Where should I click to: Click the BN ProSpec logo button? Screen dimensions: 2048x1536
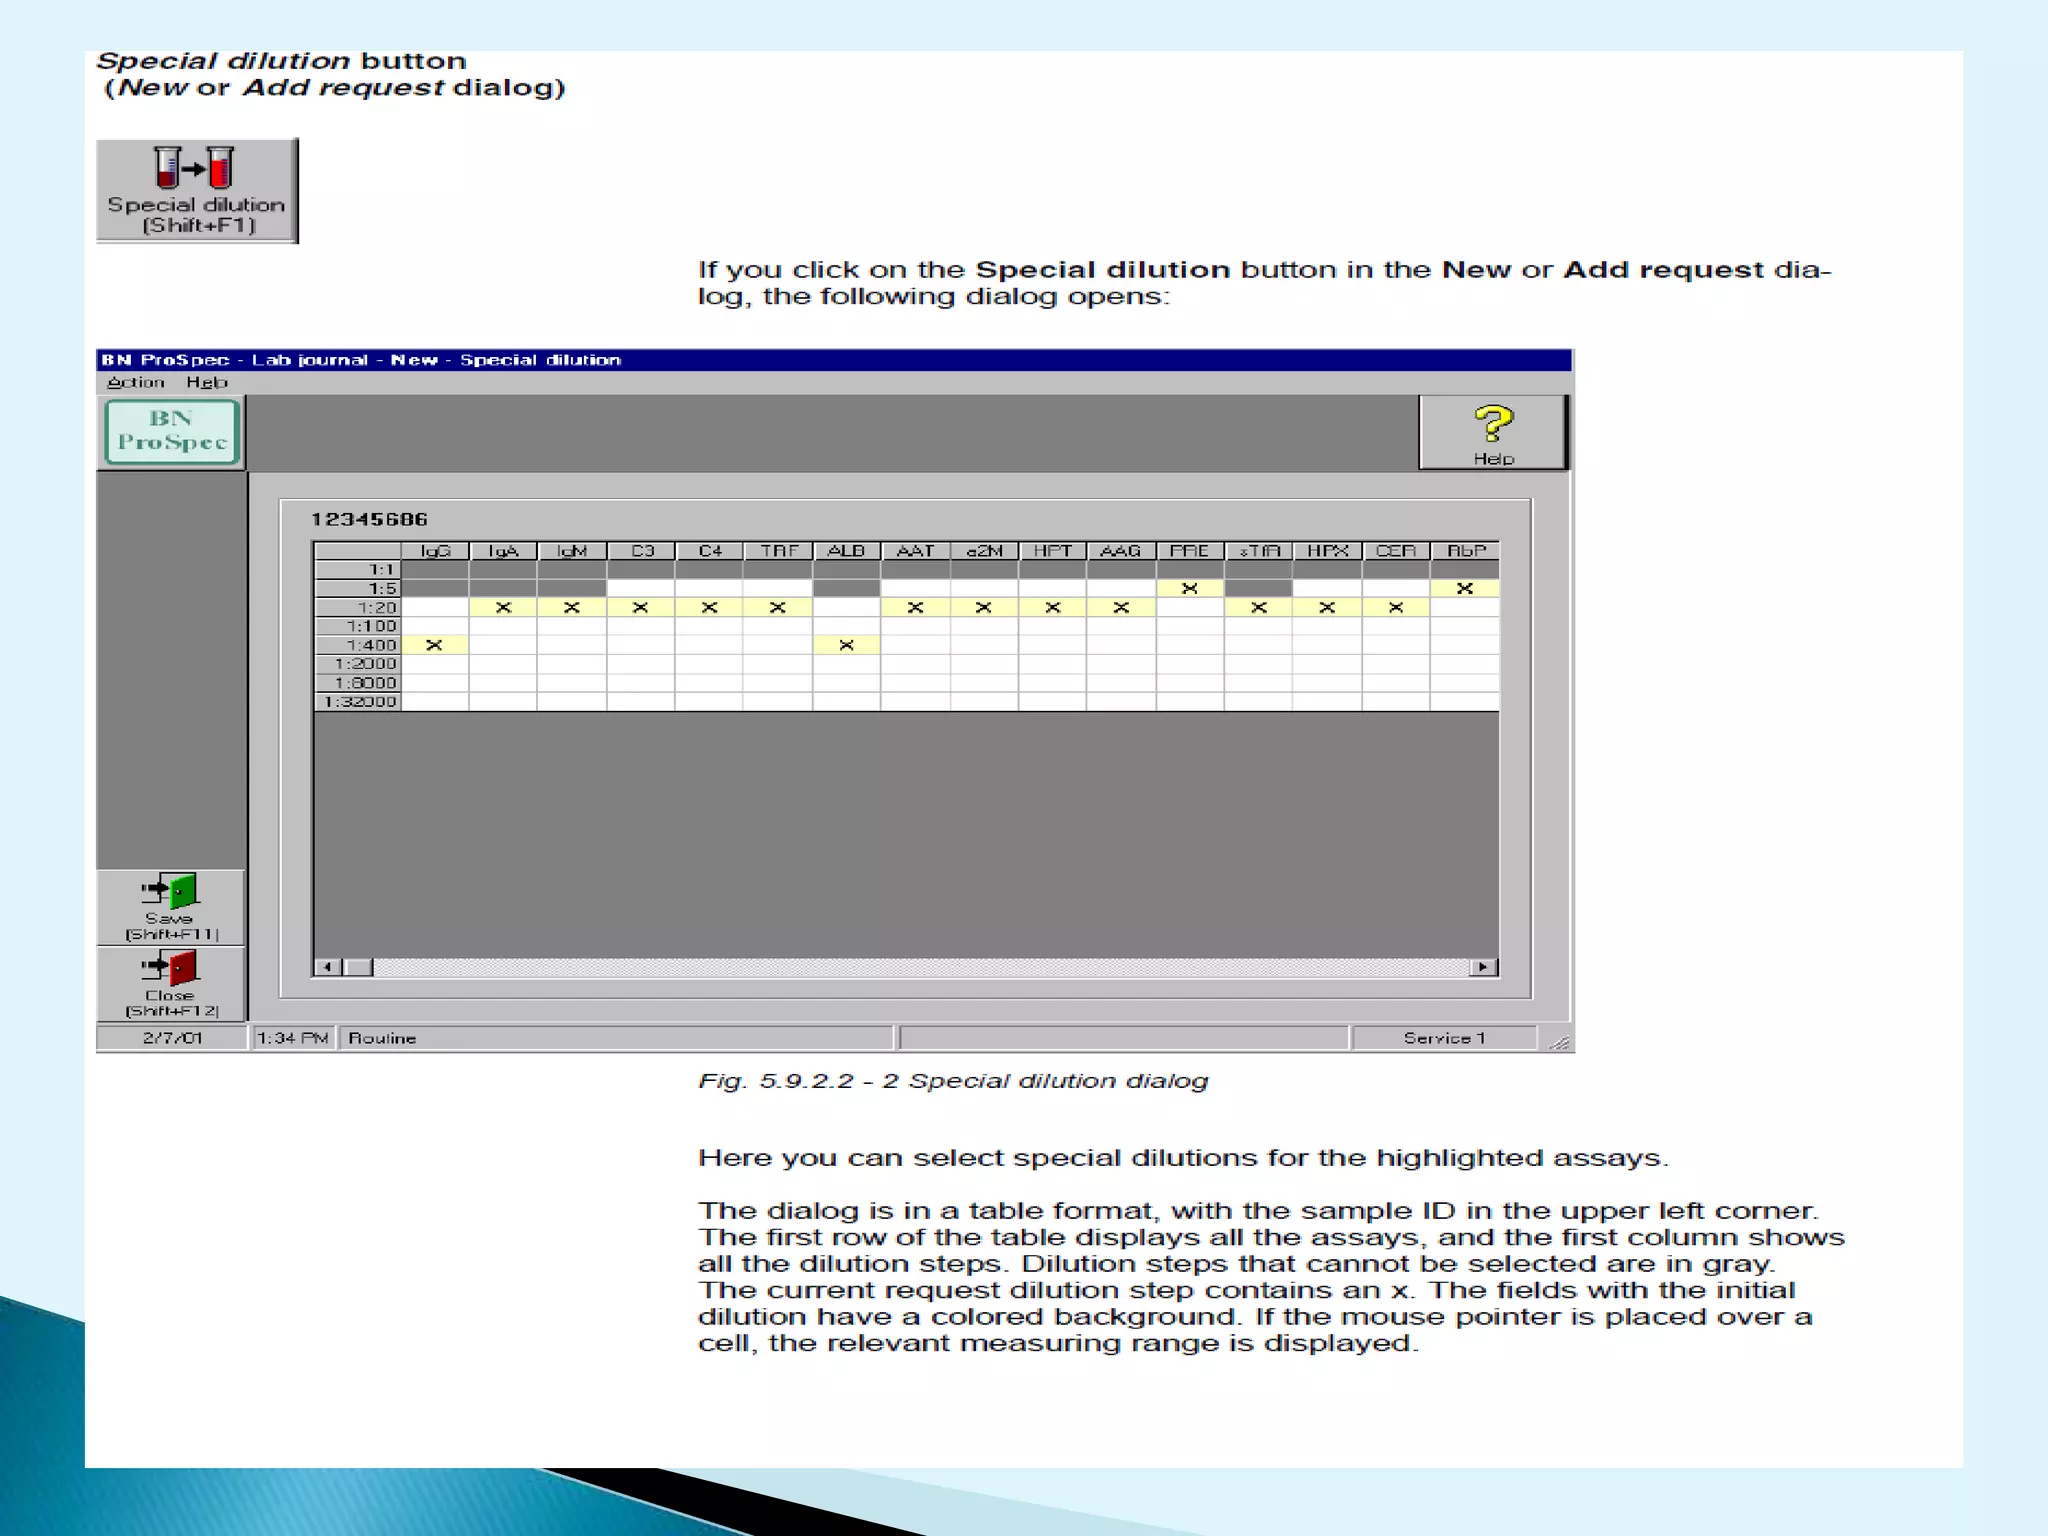[172, 432]
